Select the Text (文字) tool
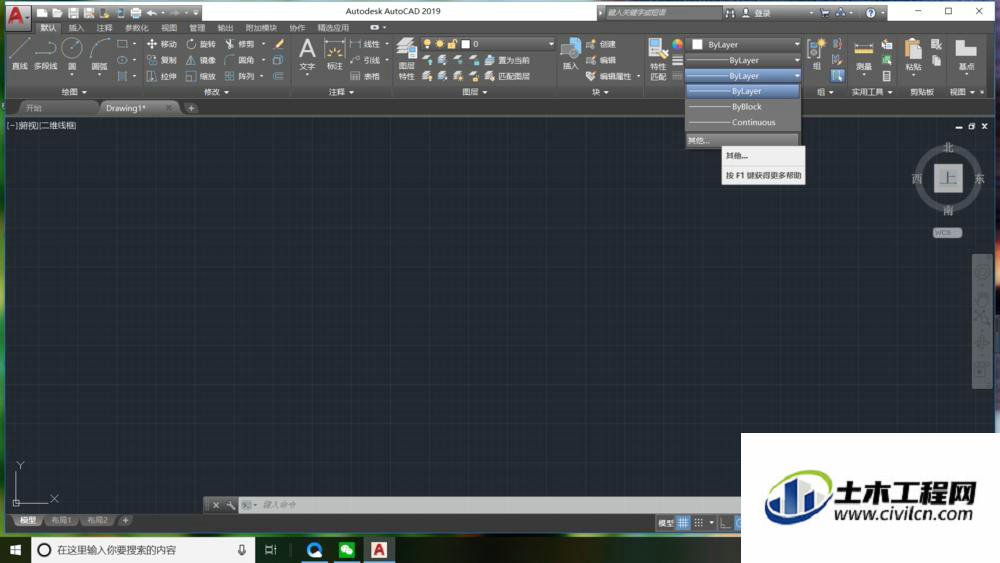Screen dimensions: 1000x563 tap(307, 54)
